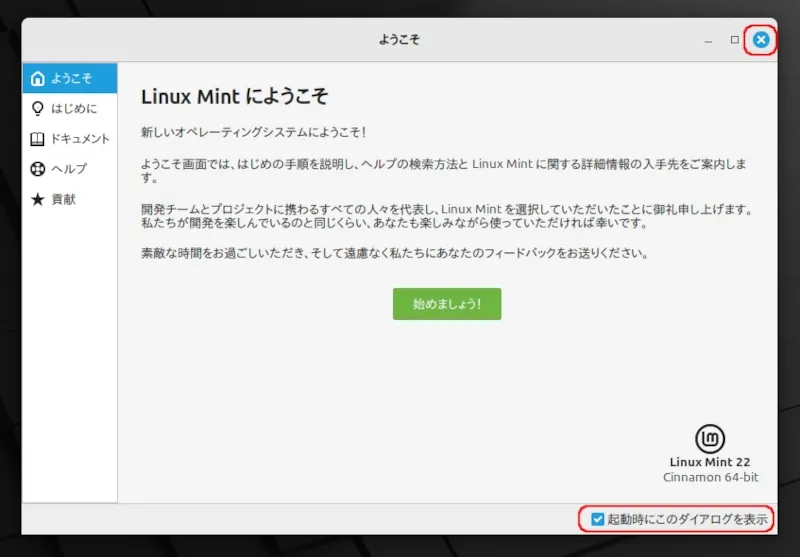Screen dimensions: 800x557
Task: Maximize the ようこそ window
Action: click(735, 40)
